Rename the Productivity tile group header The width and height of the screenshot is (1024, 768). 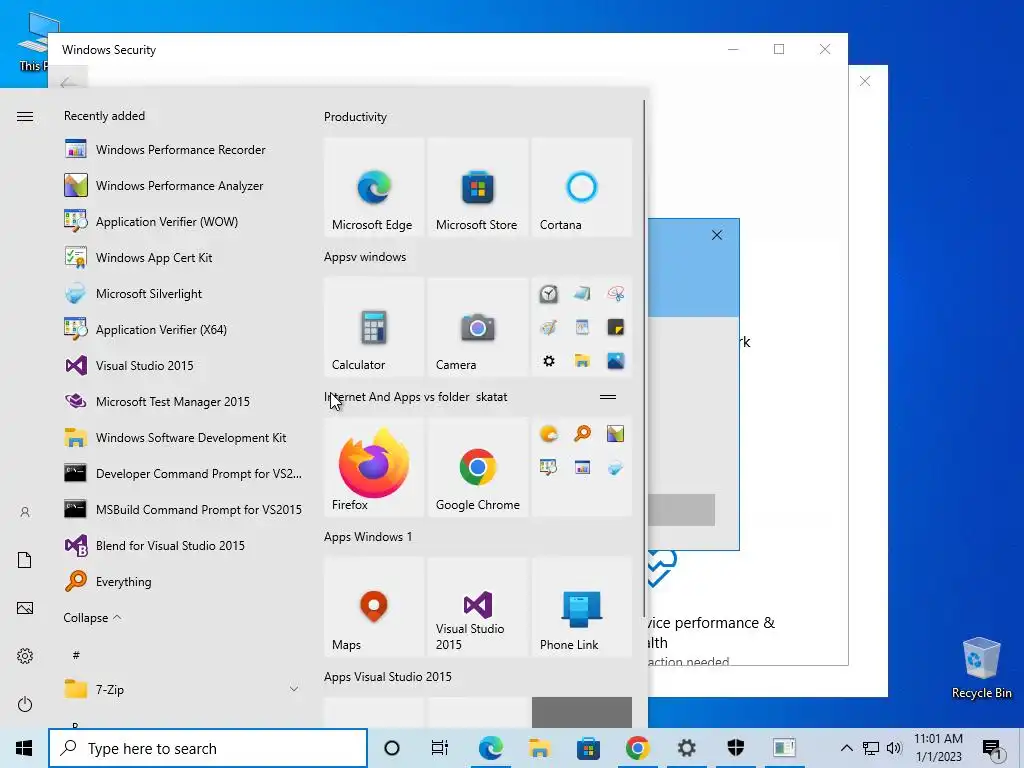coord(355,117)
